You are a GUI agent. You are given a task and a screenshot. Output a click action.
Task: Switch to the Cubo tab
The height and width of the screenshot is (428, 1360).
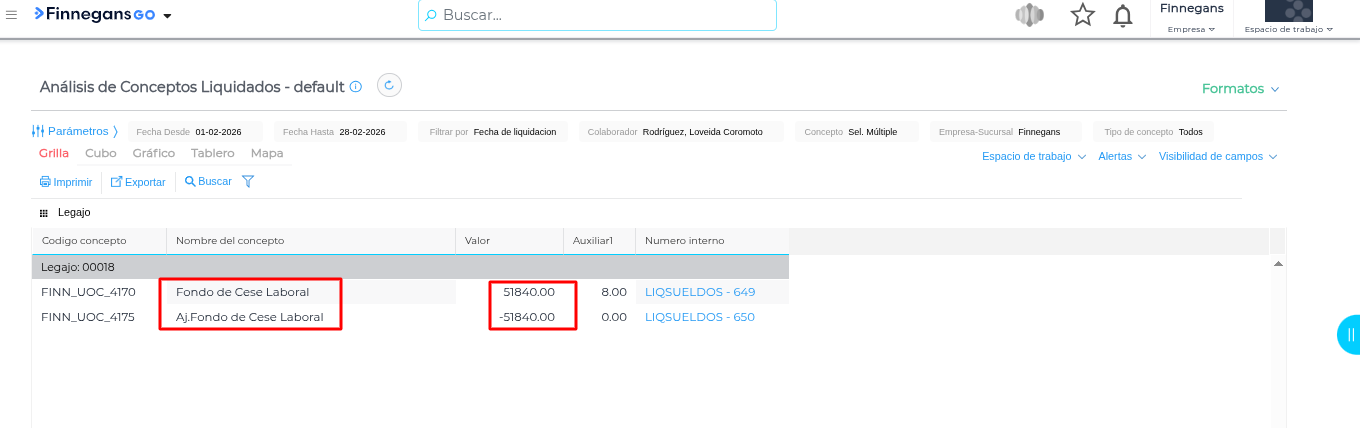pos(100,153)
